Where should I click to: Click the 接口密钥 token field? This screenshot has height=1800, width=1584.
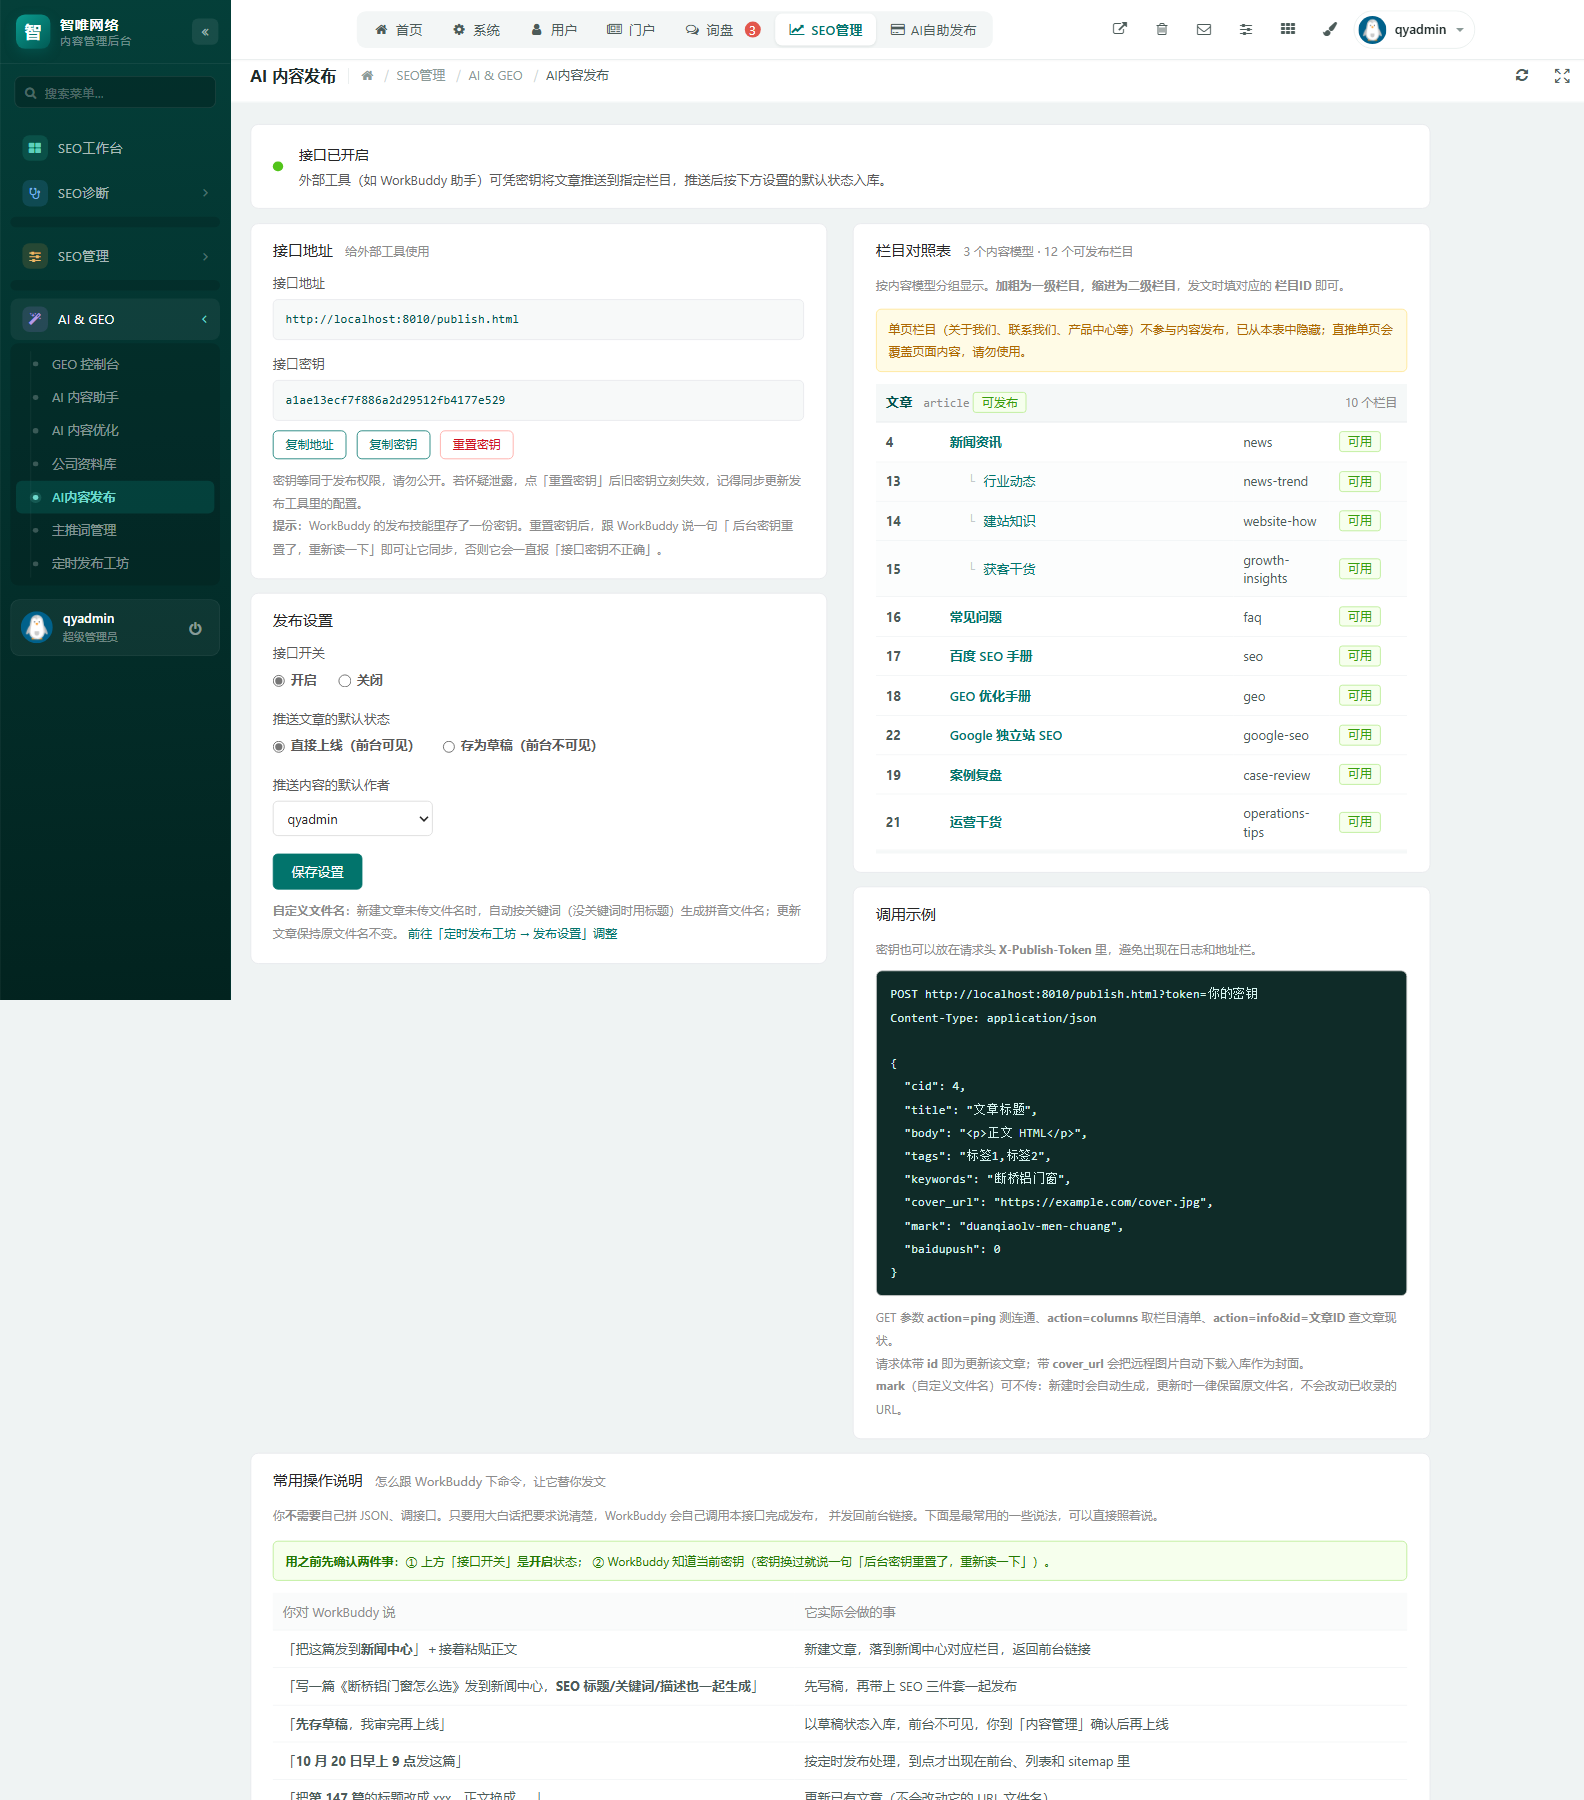click(x=538, y=400)
